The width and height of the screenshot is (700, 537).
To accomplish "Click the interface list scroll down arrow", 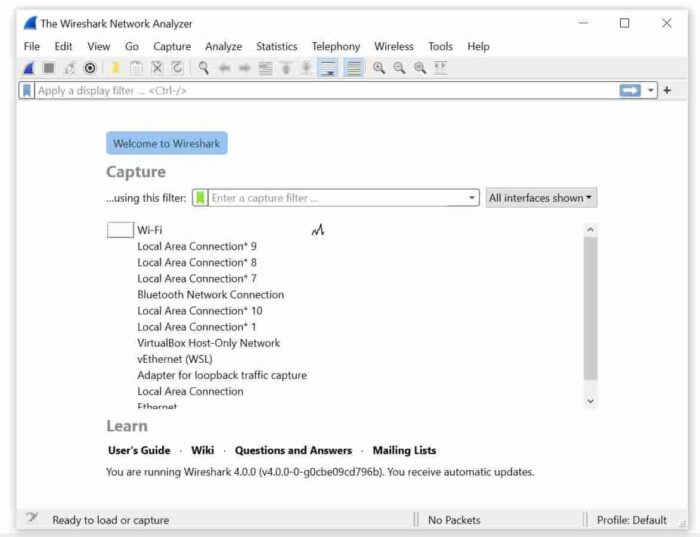I will [x=590, y=401].
